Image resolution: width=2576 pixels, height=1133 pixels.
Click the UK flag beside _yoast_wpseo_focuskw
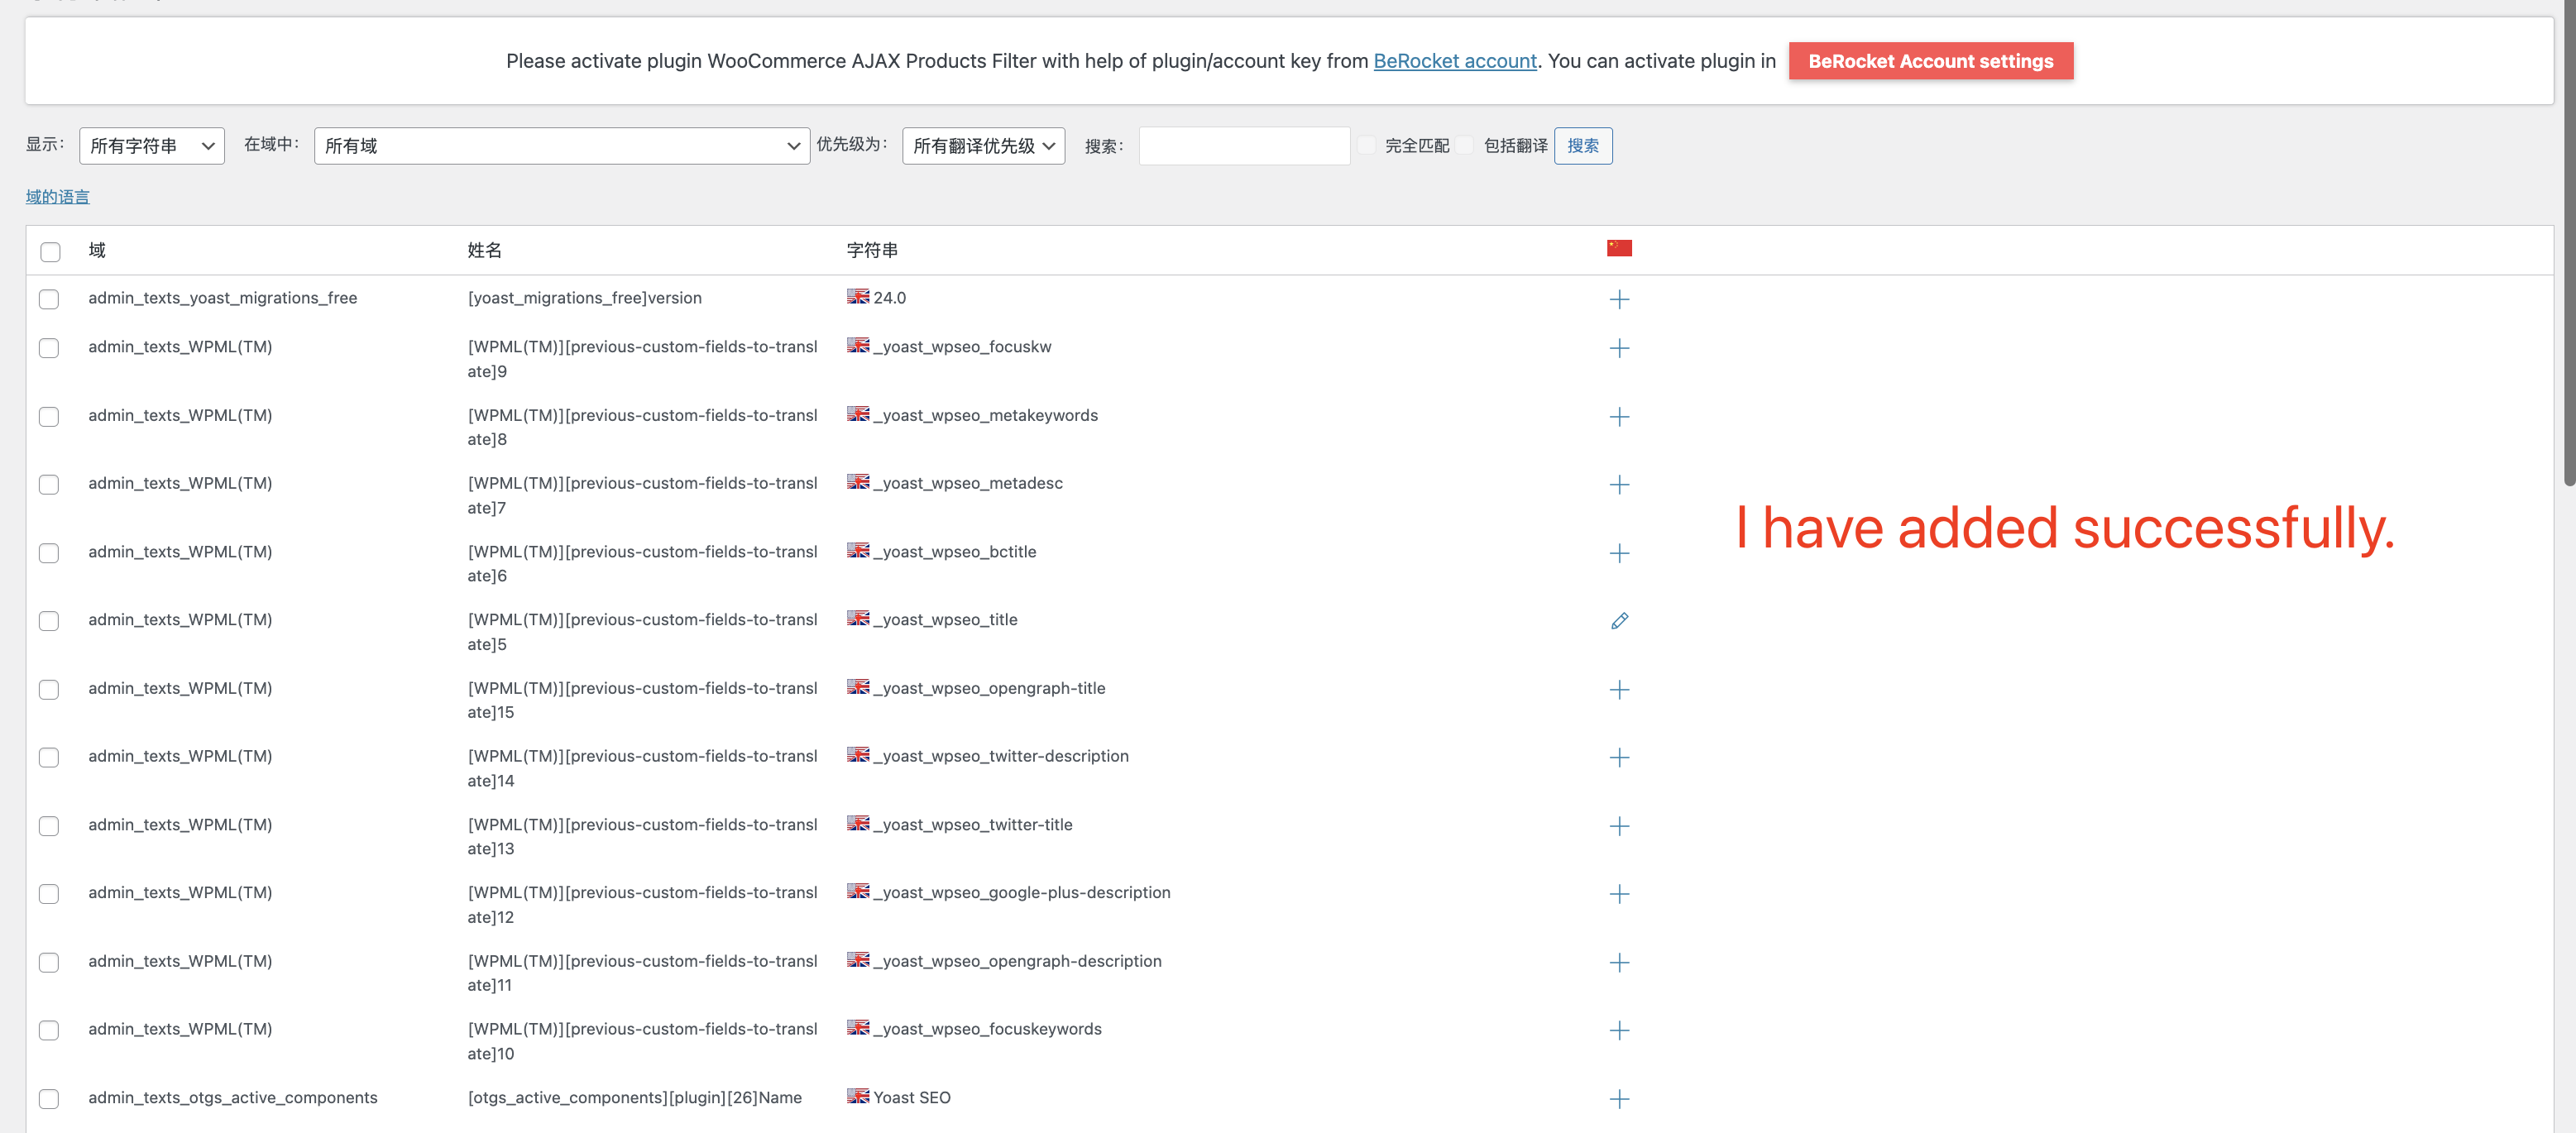(858, 345)
